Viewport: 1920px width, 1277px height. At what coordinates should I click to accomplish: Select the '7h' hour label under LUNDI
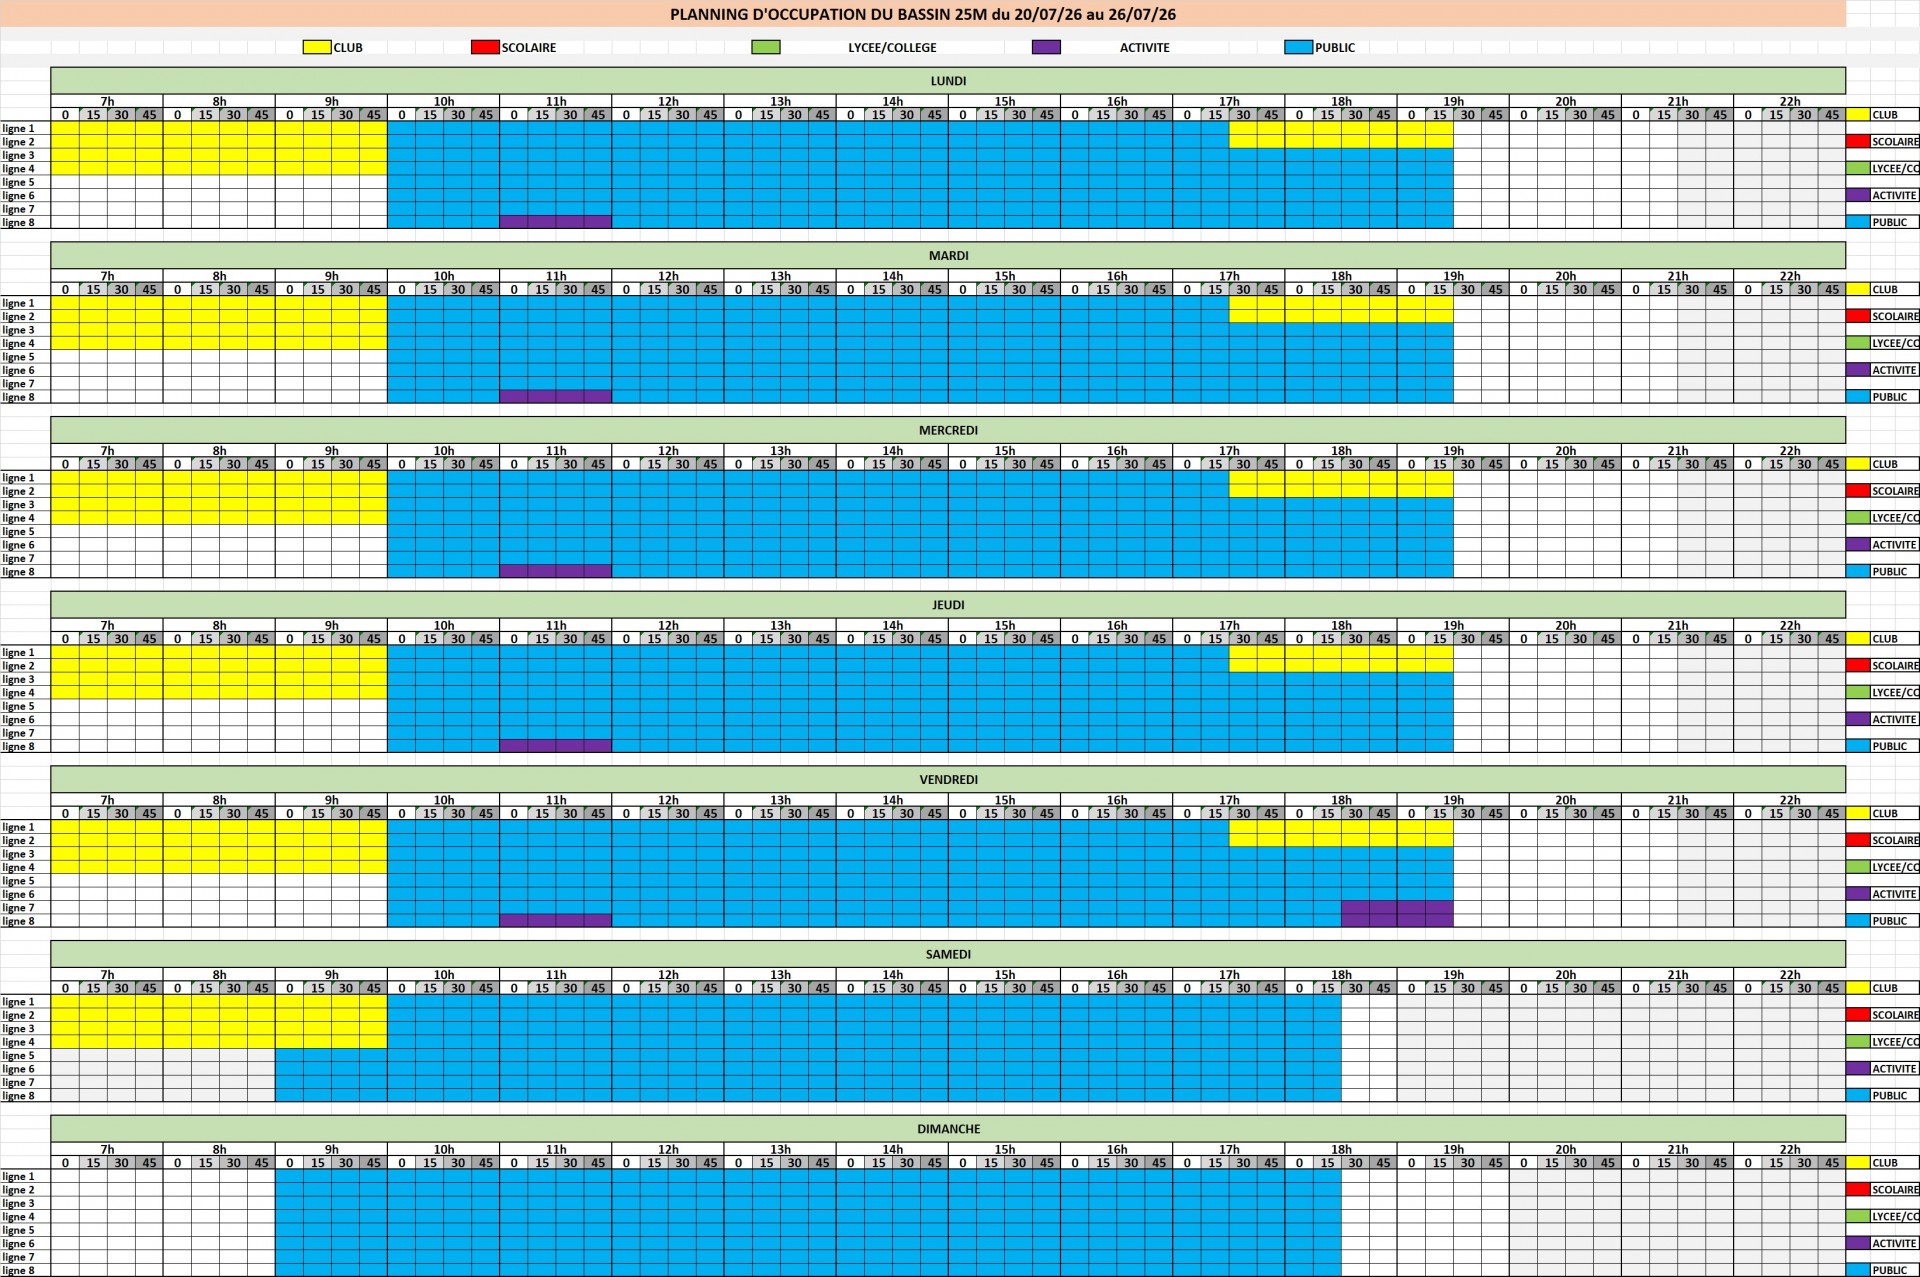coord(107,102)
